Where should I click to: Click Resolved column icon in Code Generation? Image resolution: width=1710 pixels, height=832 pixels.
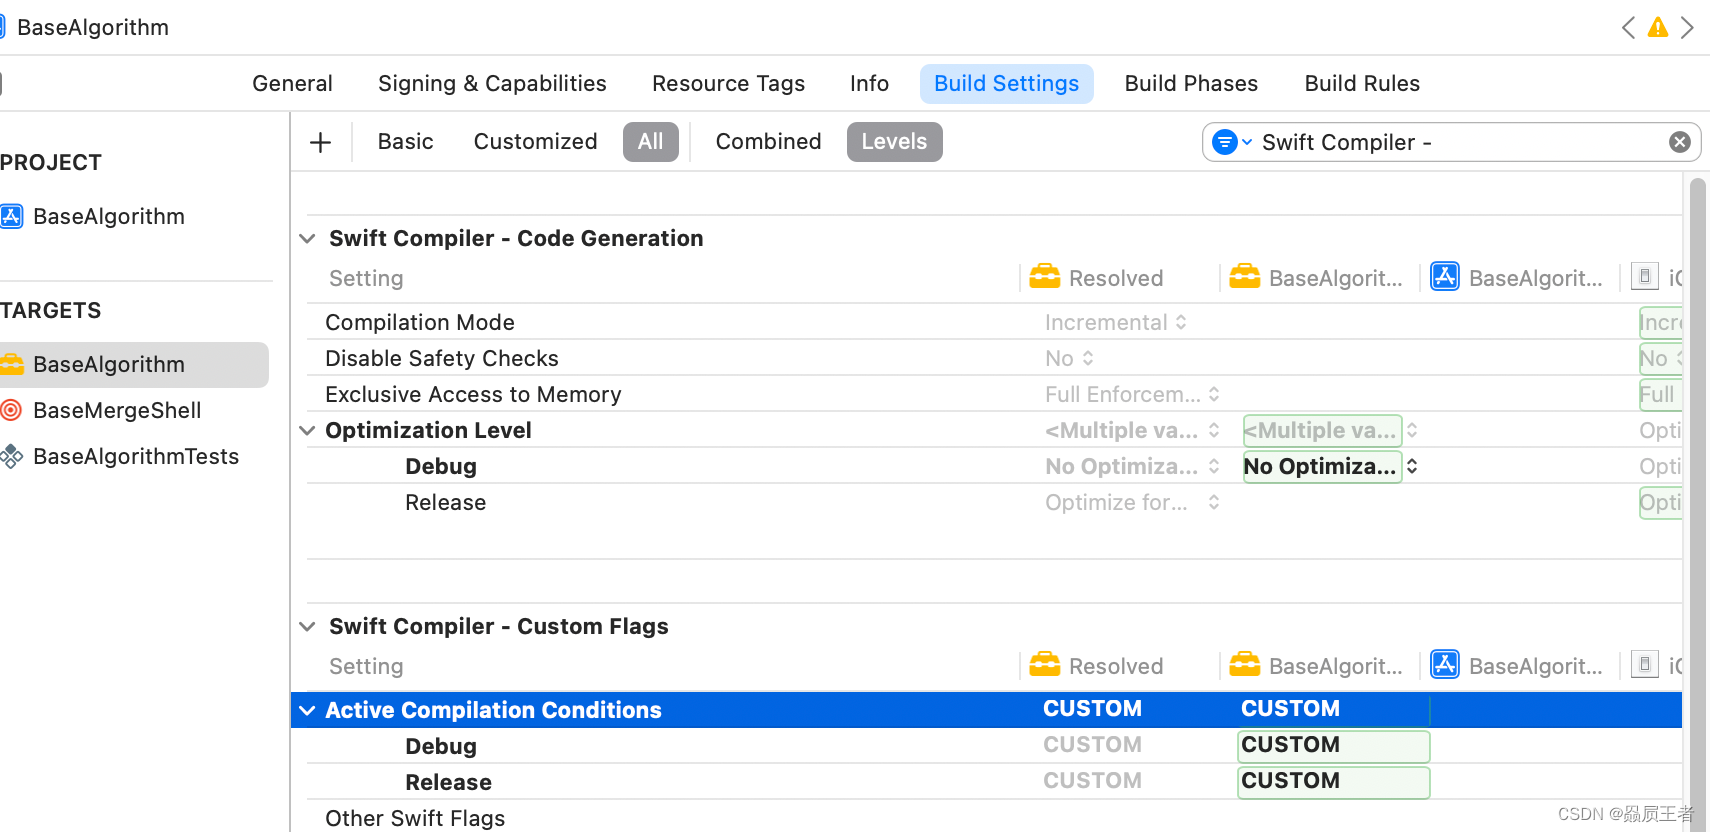(1044, 276)
